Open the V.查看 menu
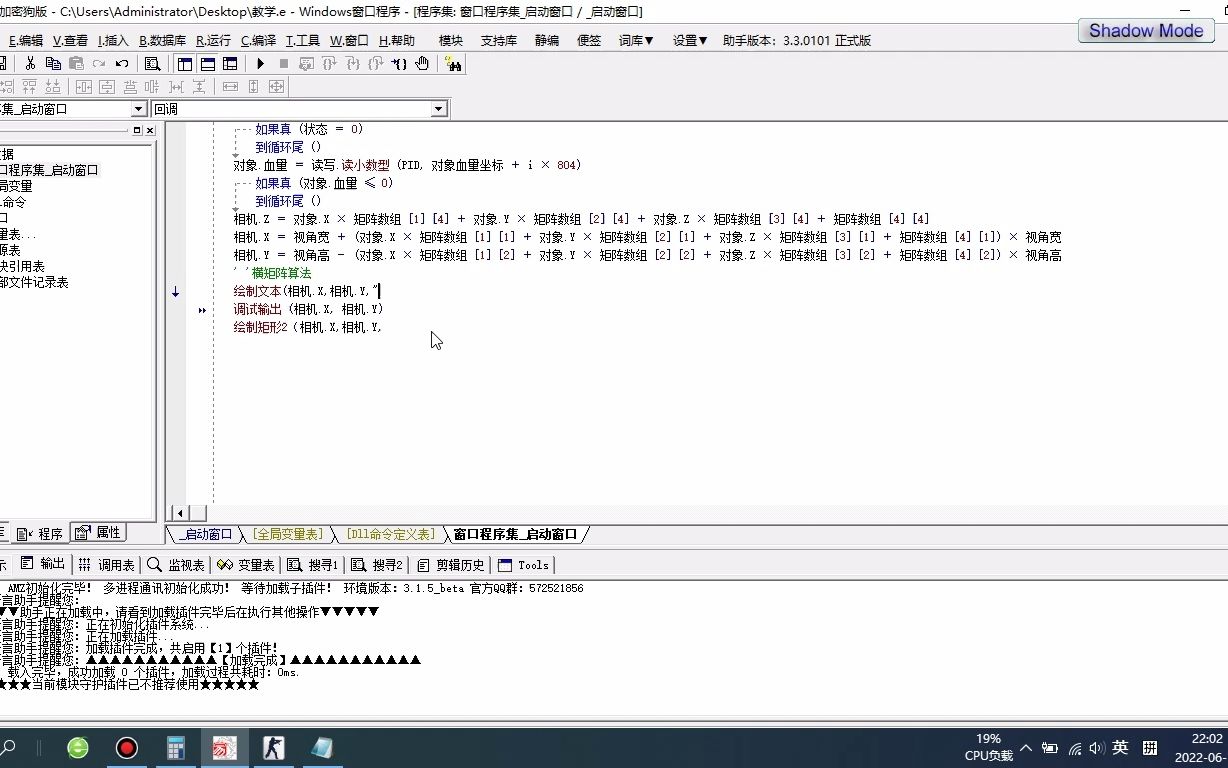The width and height of the screenshot is (1228, 768). tap(70, 41)
